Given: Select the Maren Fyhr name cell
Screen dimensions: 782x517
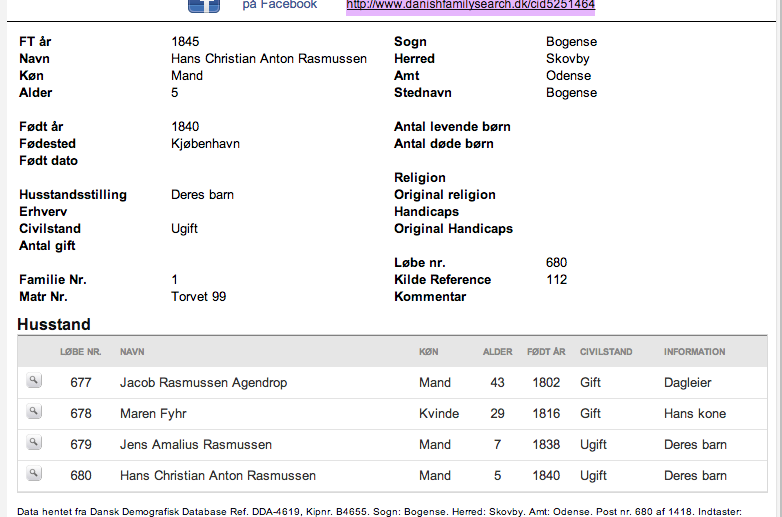Looking at the screenshot, I should (153, 413).
